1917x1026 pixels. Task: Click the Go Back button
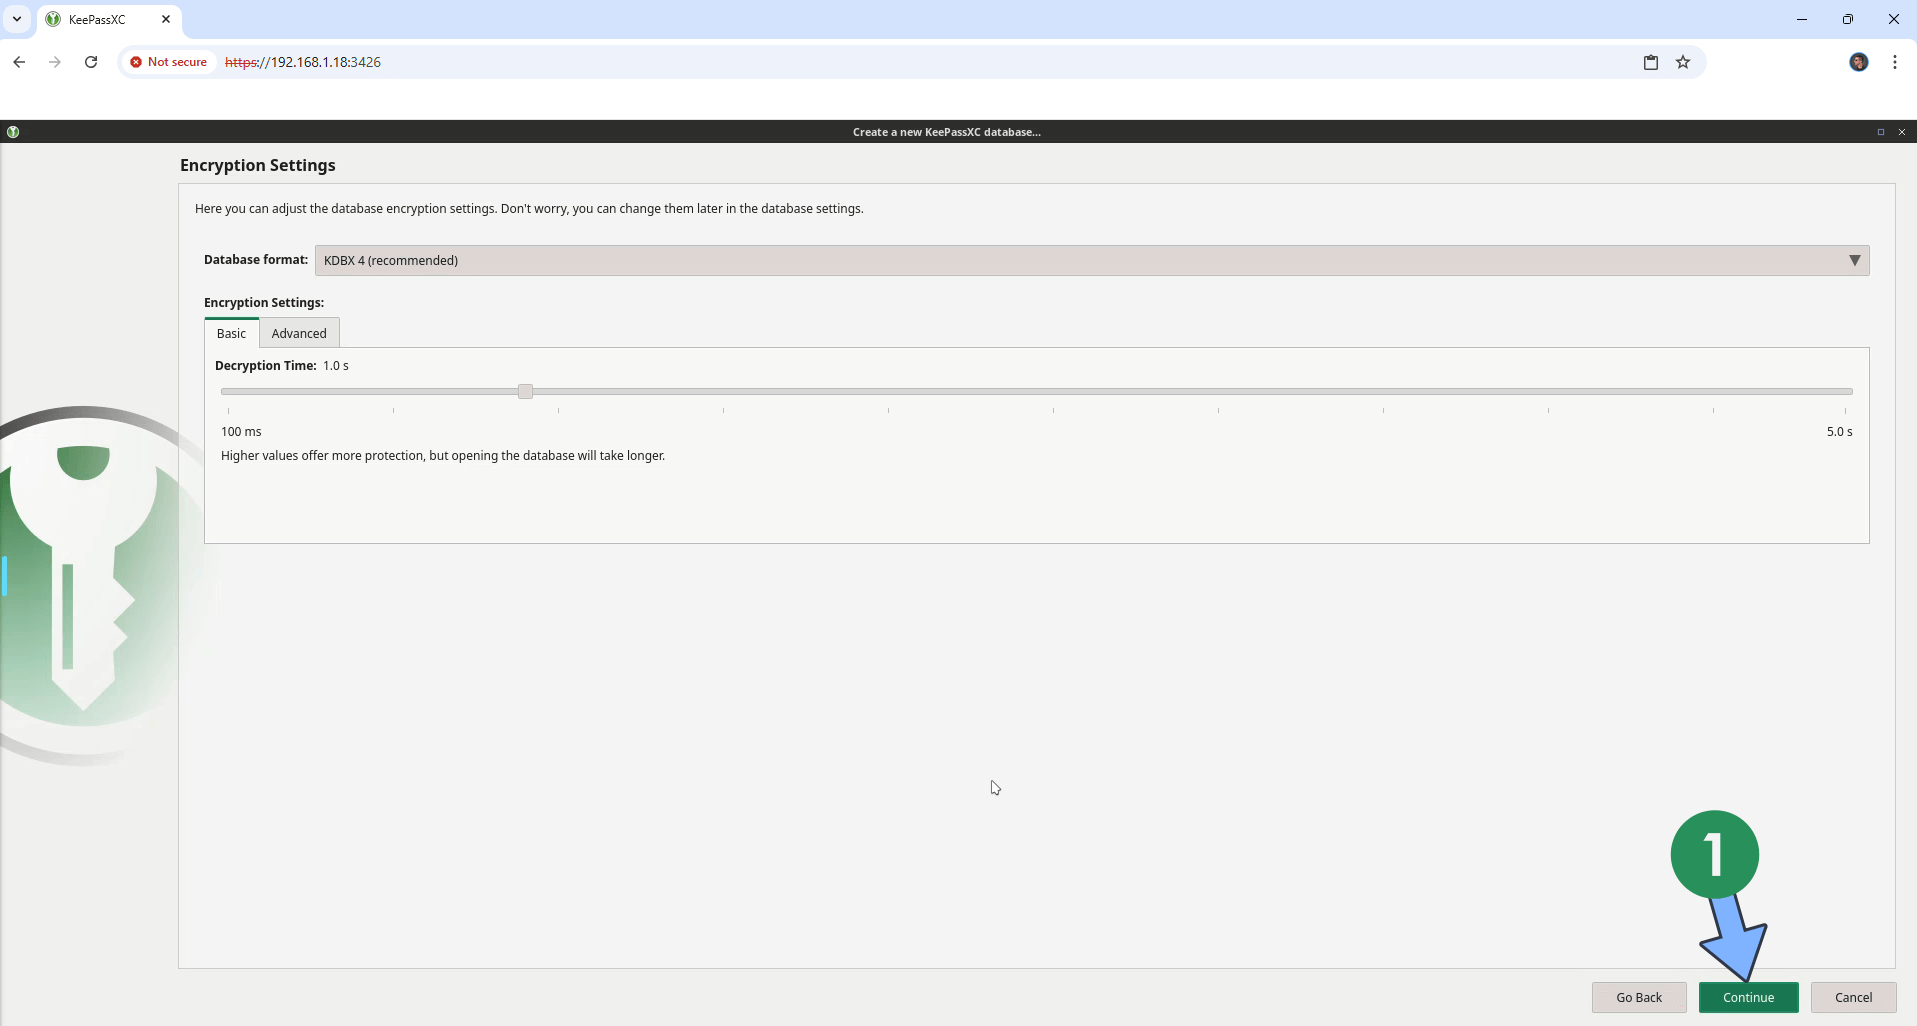coord(1639,997)
